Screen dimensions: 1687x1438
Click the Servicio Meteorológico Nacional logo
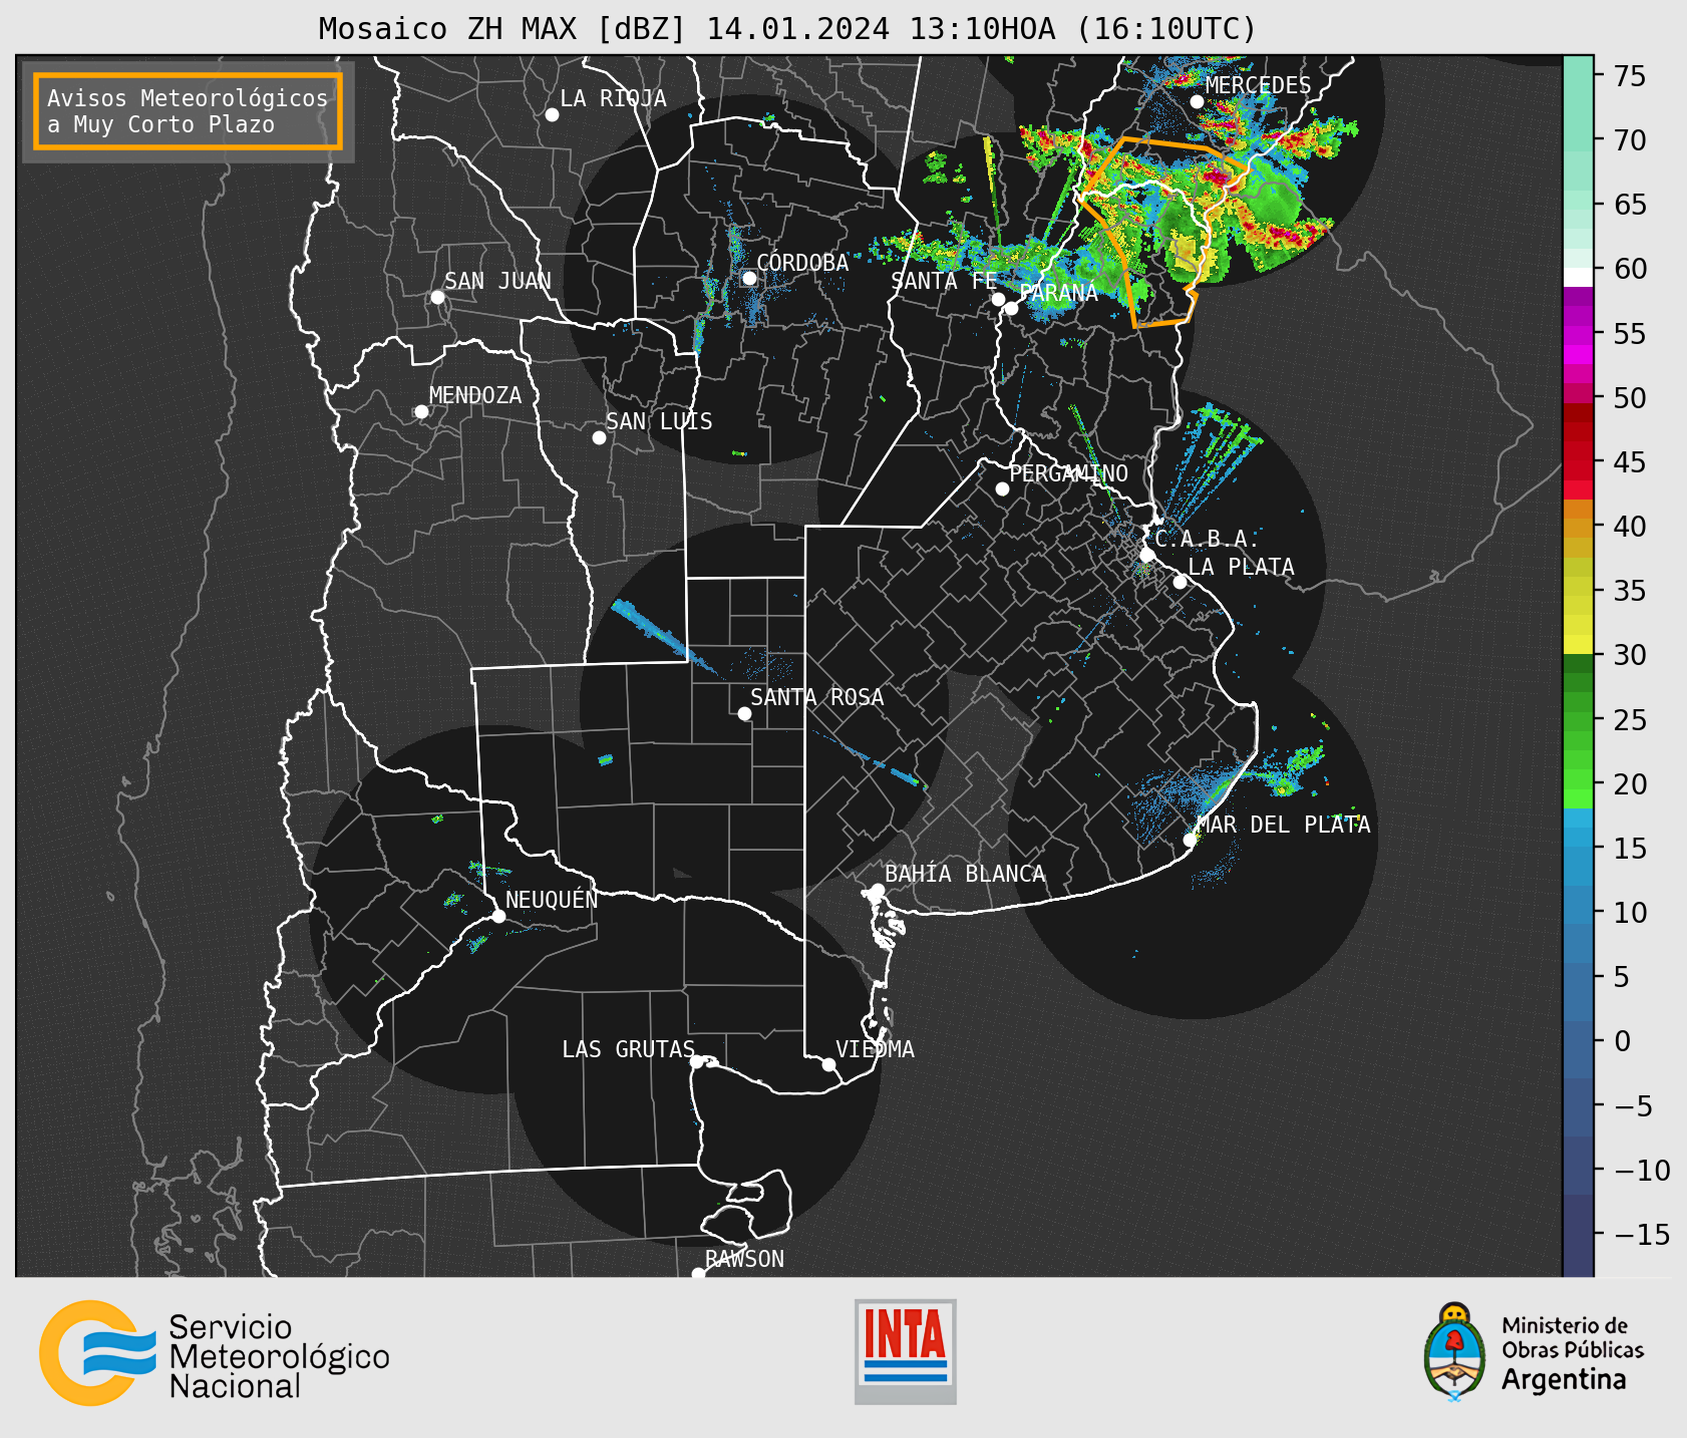pos(214,1353)
